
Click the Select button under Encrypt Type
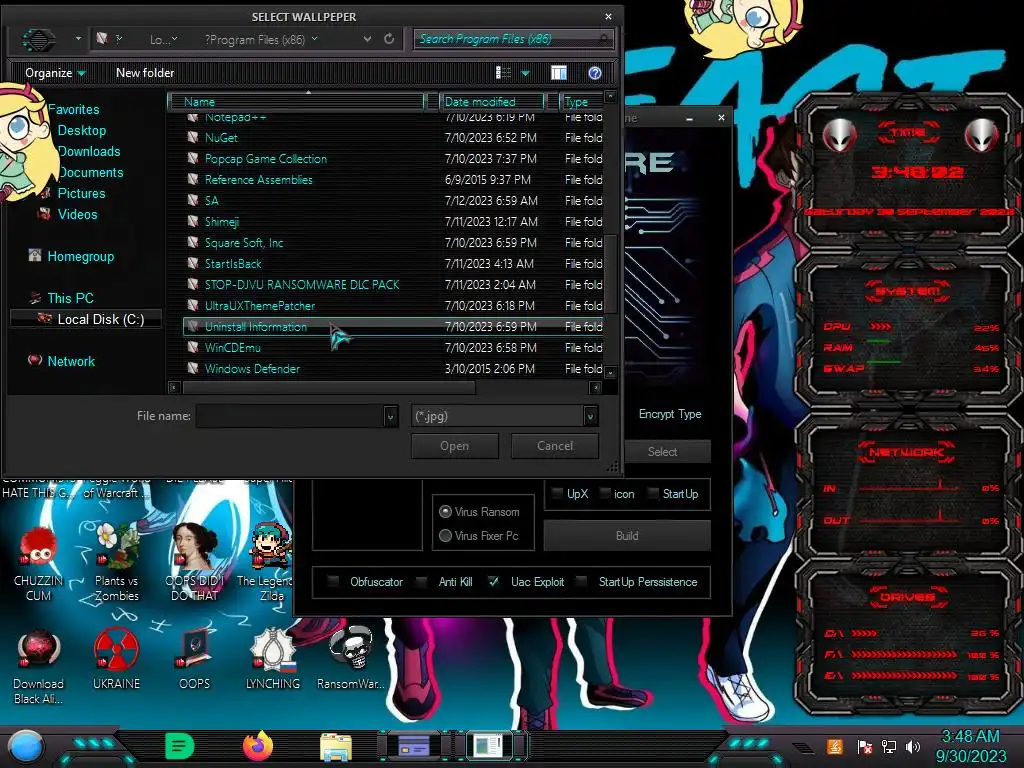click(x=662, y=451)
